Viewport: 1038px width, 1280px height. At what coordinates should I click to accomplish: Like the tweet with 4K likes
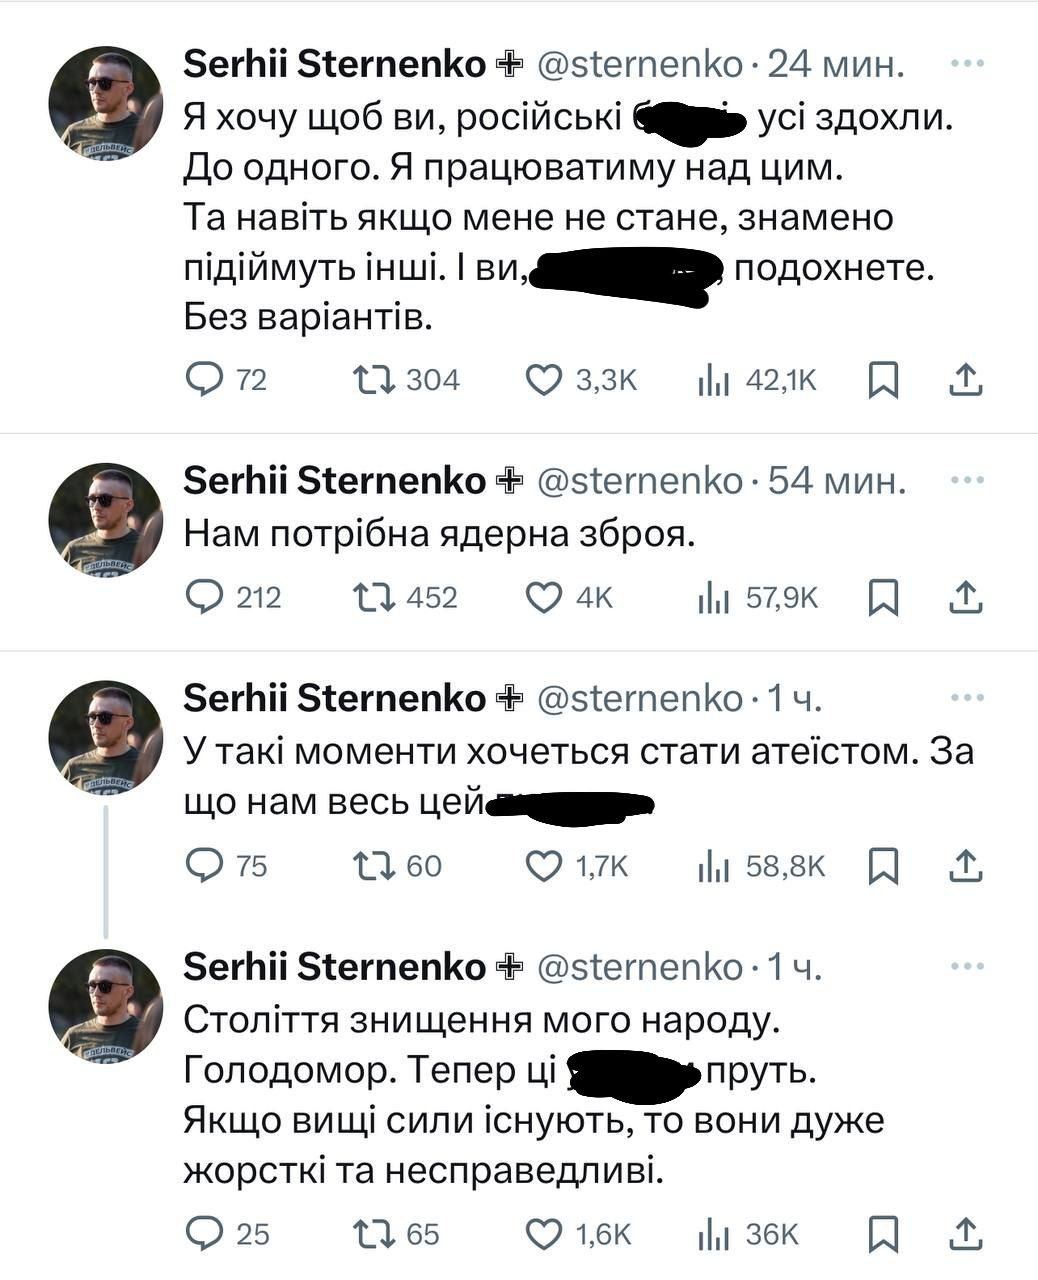click(x=544, y=597)
